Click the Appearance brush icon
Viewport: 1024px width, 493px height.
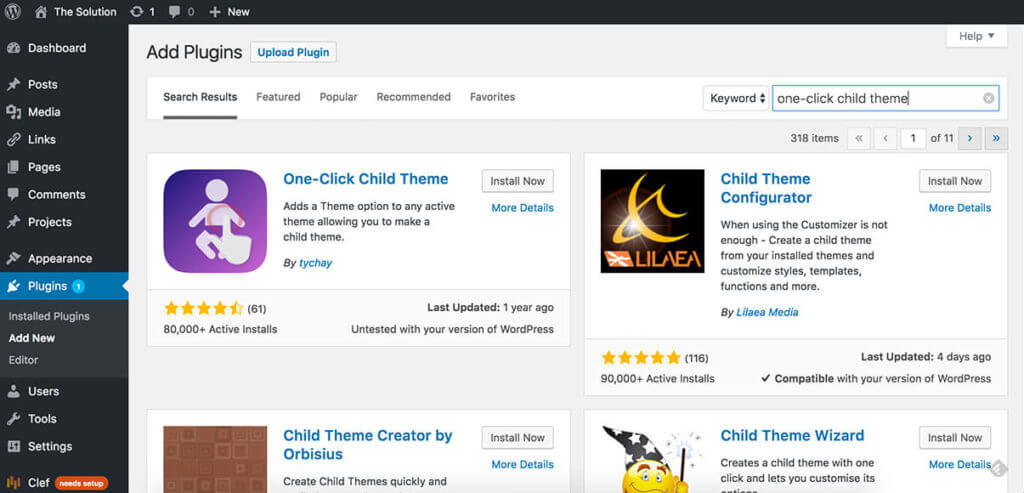pyautogui.click(x=13, y=259)
